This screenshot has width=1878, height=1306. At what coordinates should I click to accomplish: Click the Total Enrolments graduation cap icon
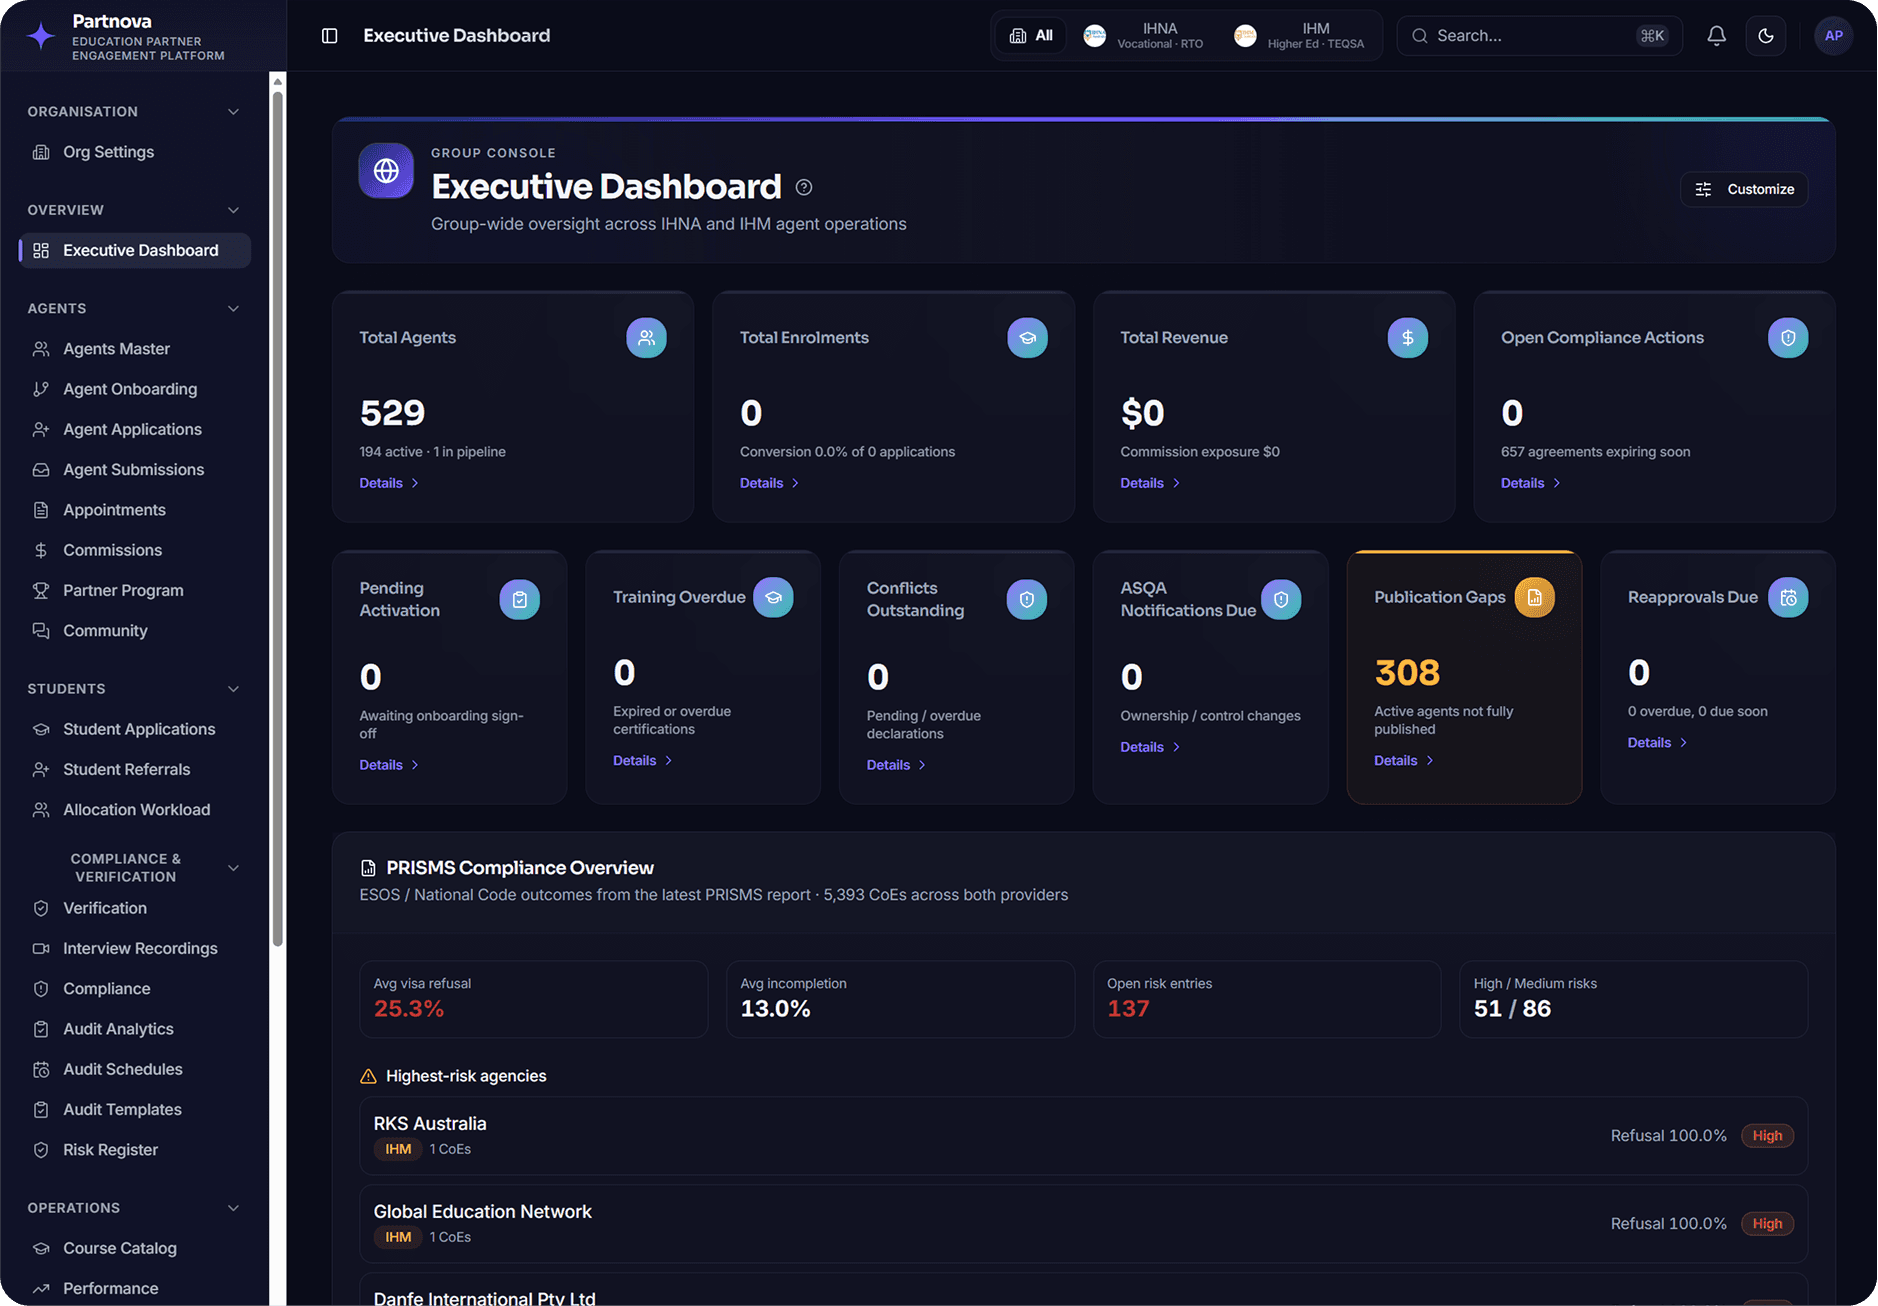[1027, 338]
